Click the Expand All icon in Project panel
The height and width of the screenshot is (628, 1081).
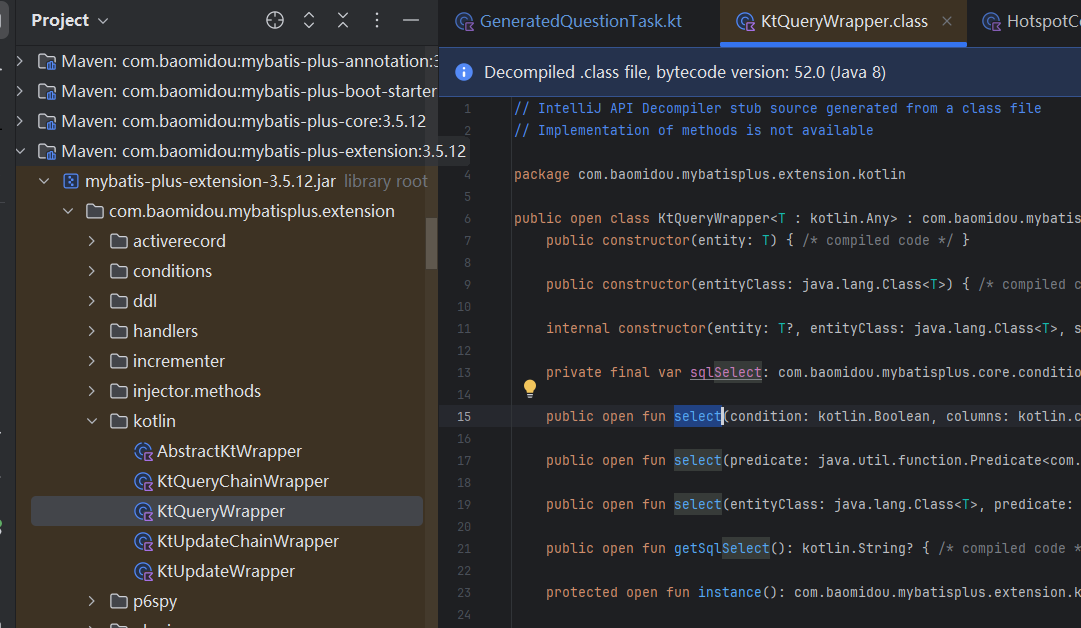(309, 21)
